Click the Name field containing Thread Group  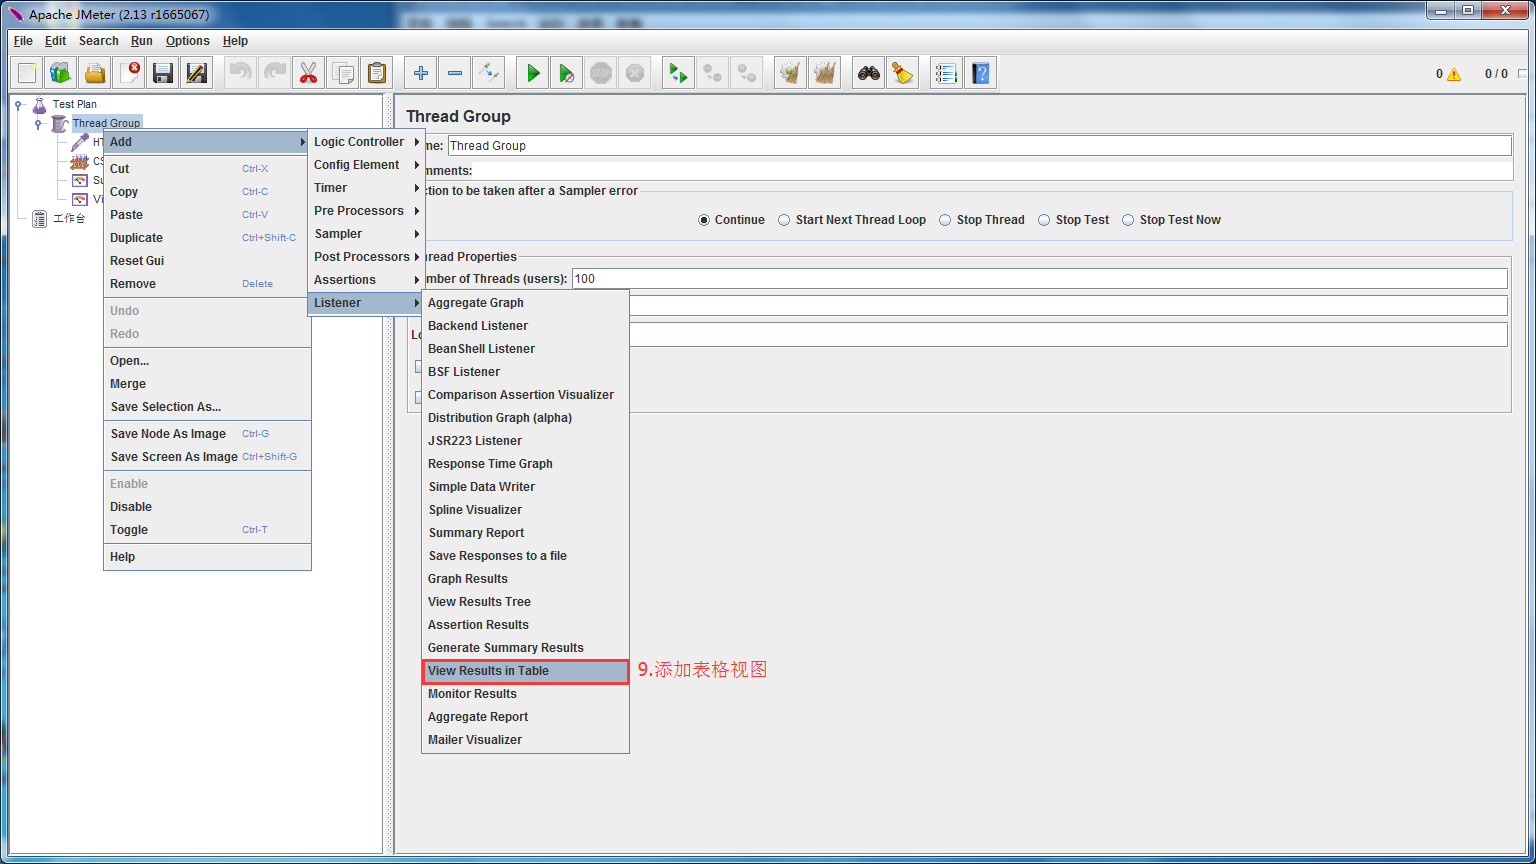point(979,146)
